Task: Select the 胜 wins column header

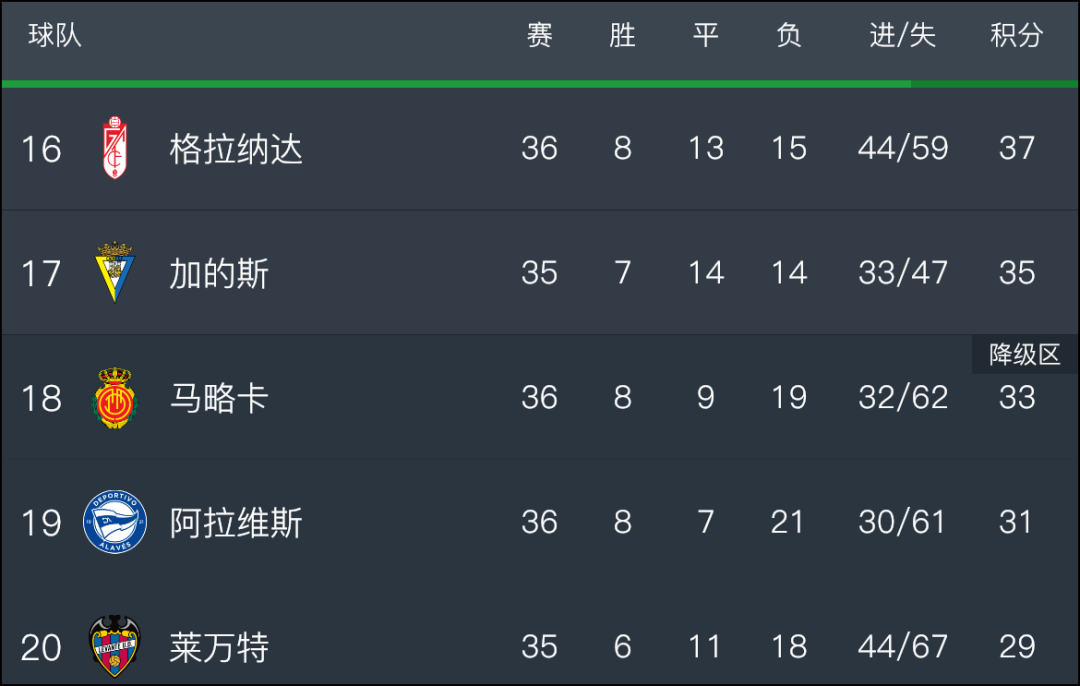Action: point(622,35)
